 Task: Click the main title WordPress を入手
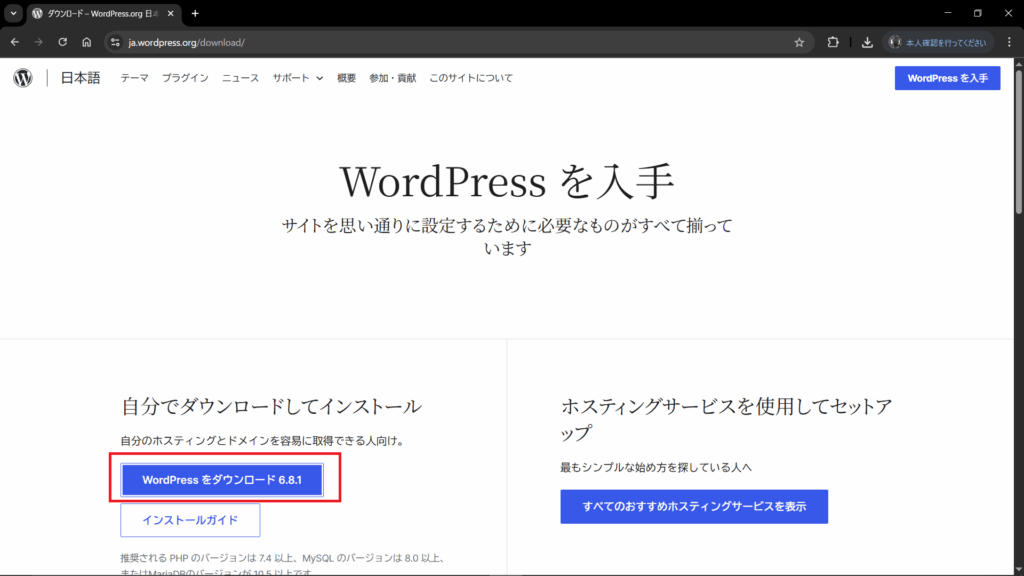tap(507, 182)
